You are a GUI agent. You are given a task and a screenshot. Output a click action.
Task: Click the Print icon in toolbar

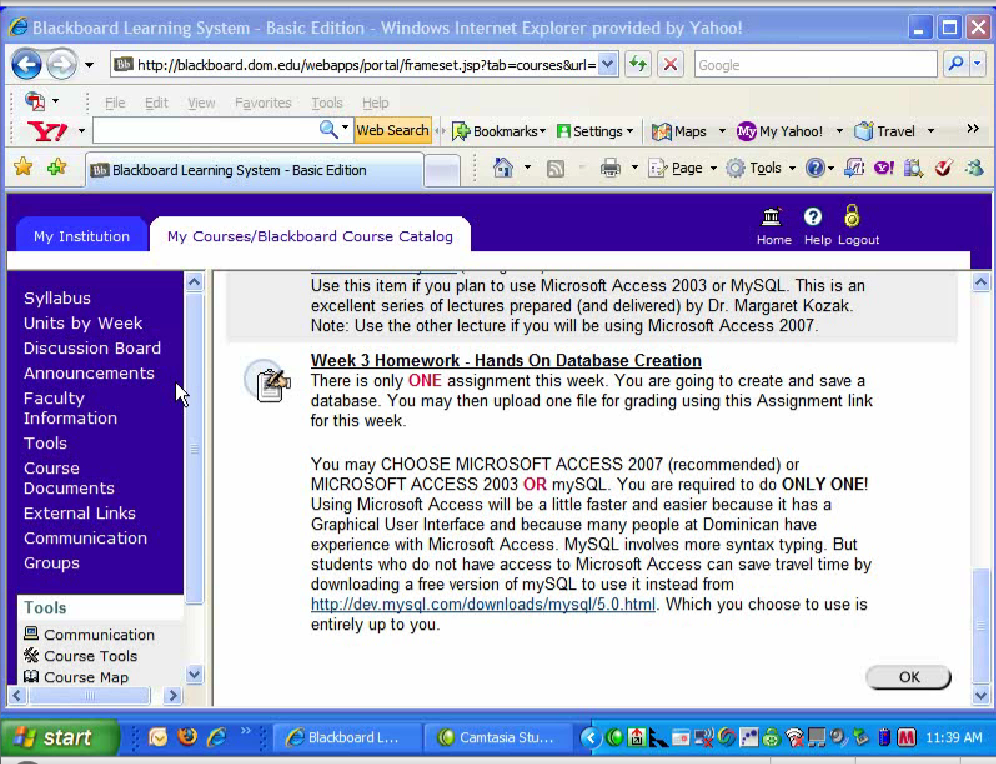(x=610, y=169)
